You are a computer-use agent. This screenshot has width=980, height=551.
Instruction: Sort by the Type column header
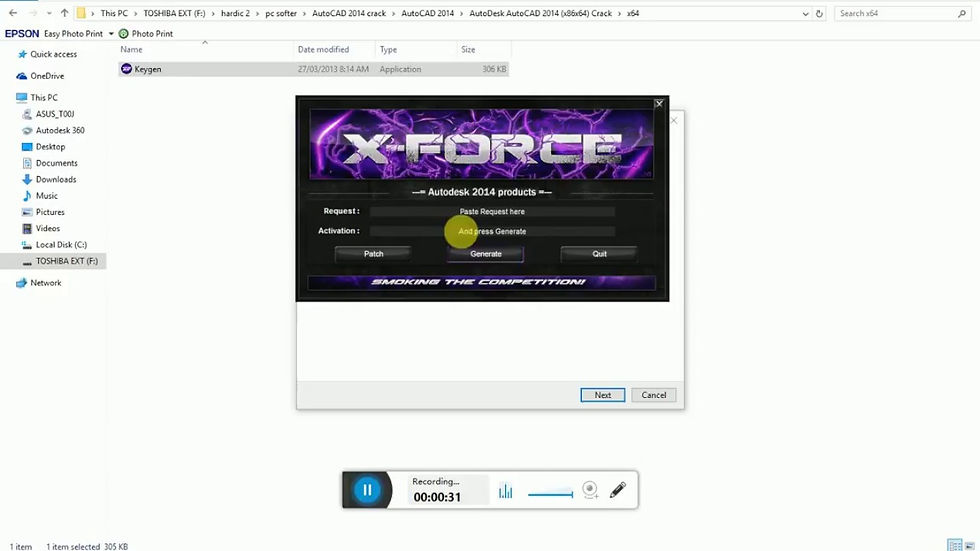[388, 49]
